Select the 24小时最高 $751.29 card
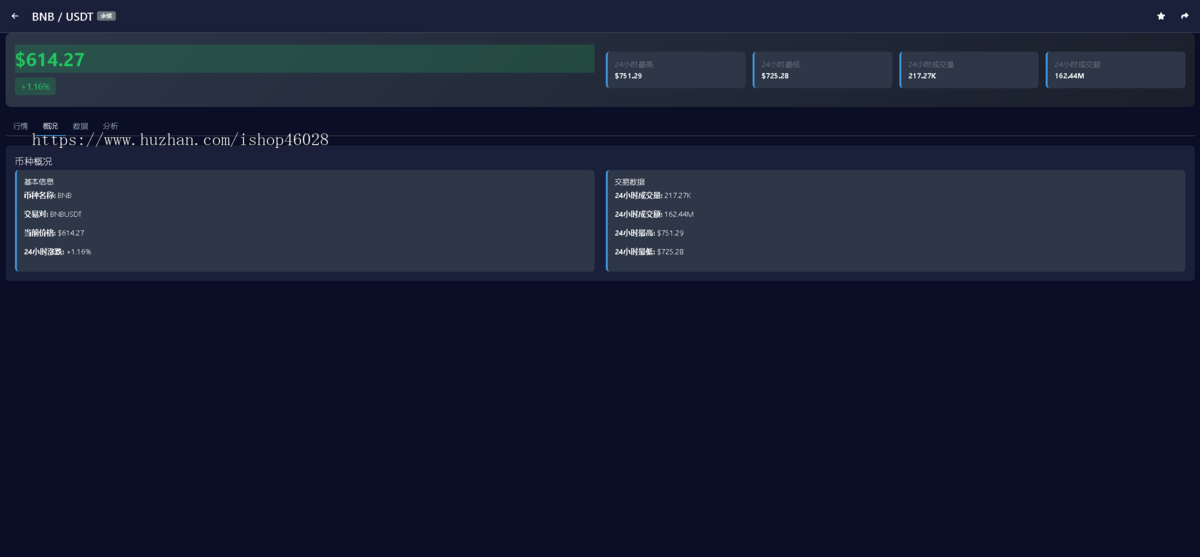 pyautogui.click(x=676, y=70)
